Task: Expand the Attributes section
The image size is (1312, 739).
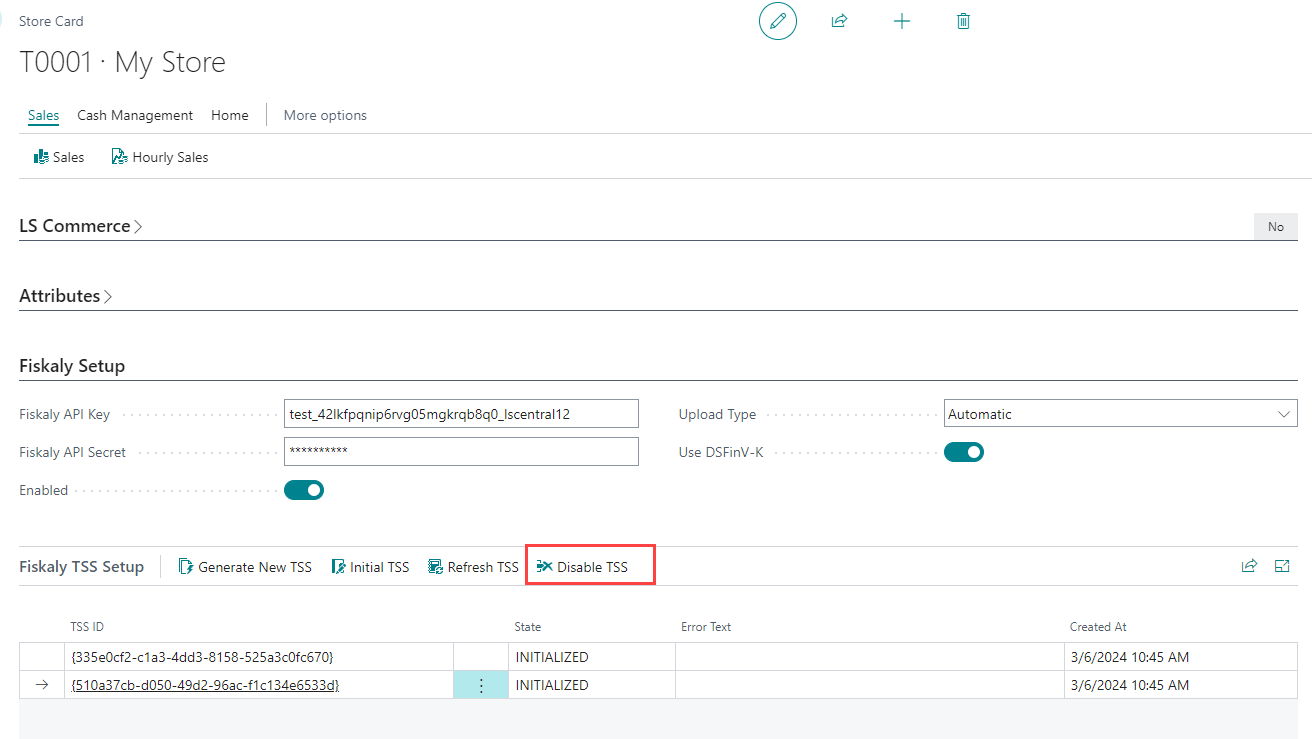Action: point(66,296)
